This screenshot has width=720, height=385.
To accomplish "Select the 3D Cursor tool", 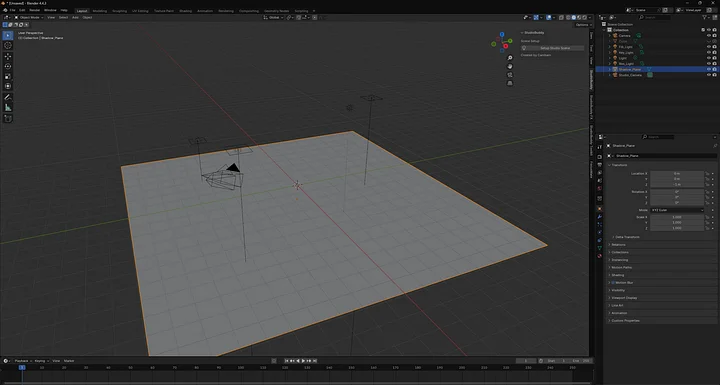I will (8, 45).
